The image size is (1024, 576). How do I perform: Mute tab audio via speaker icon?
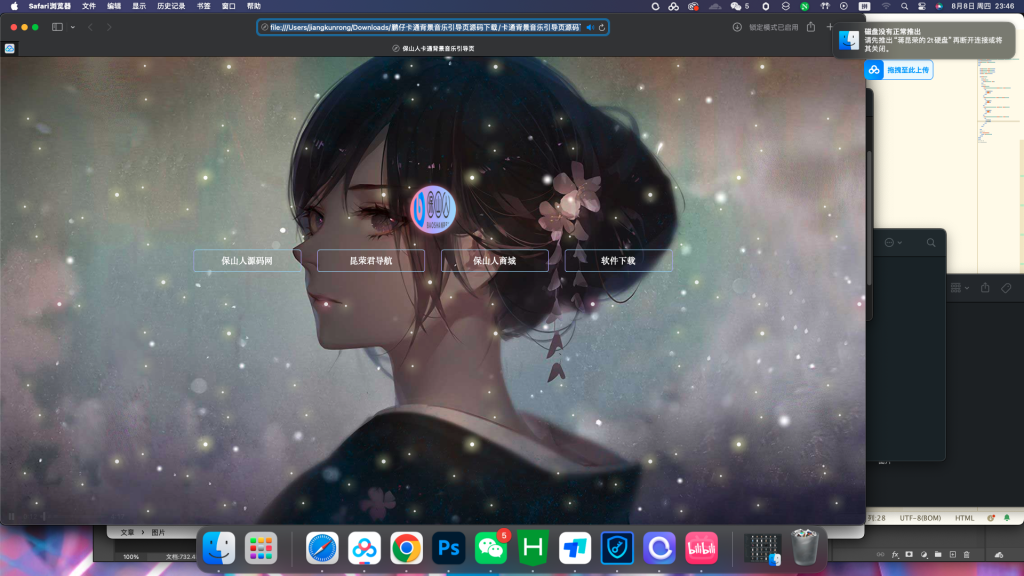click(x=590, y=27)
